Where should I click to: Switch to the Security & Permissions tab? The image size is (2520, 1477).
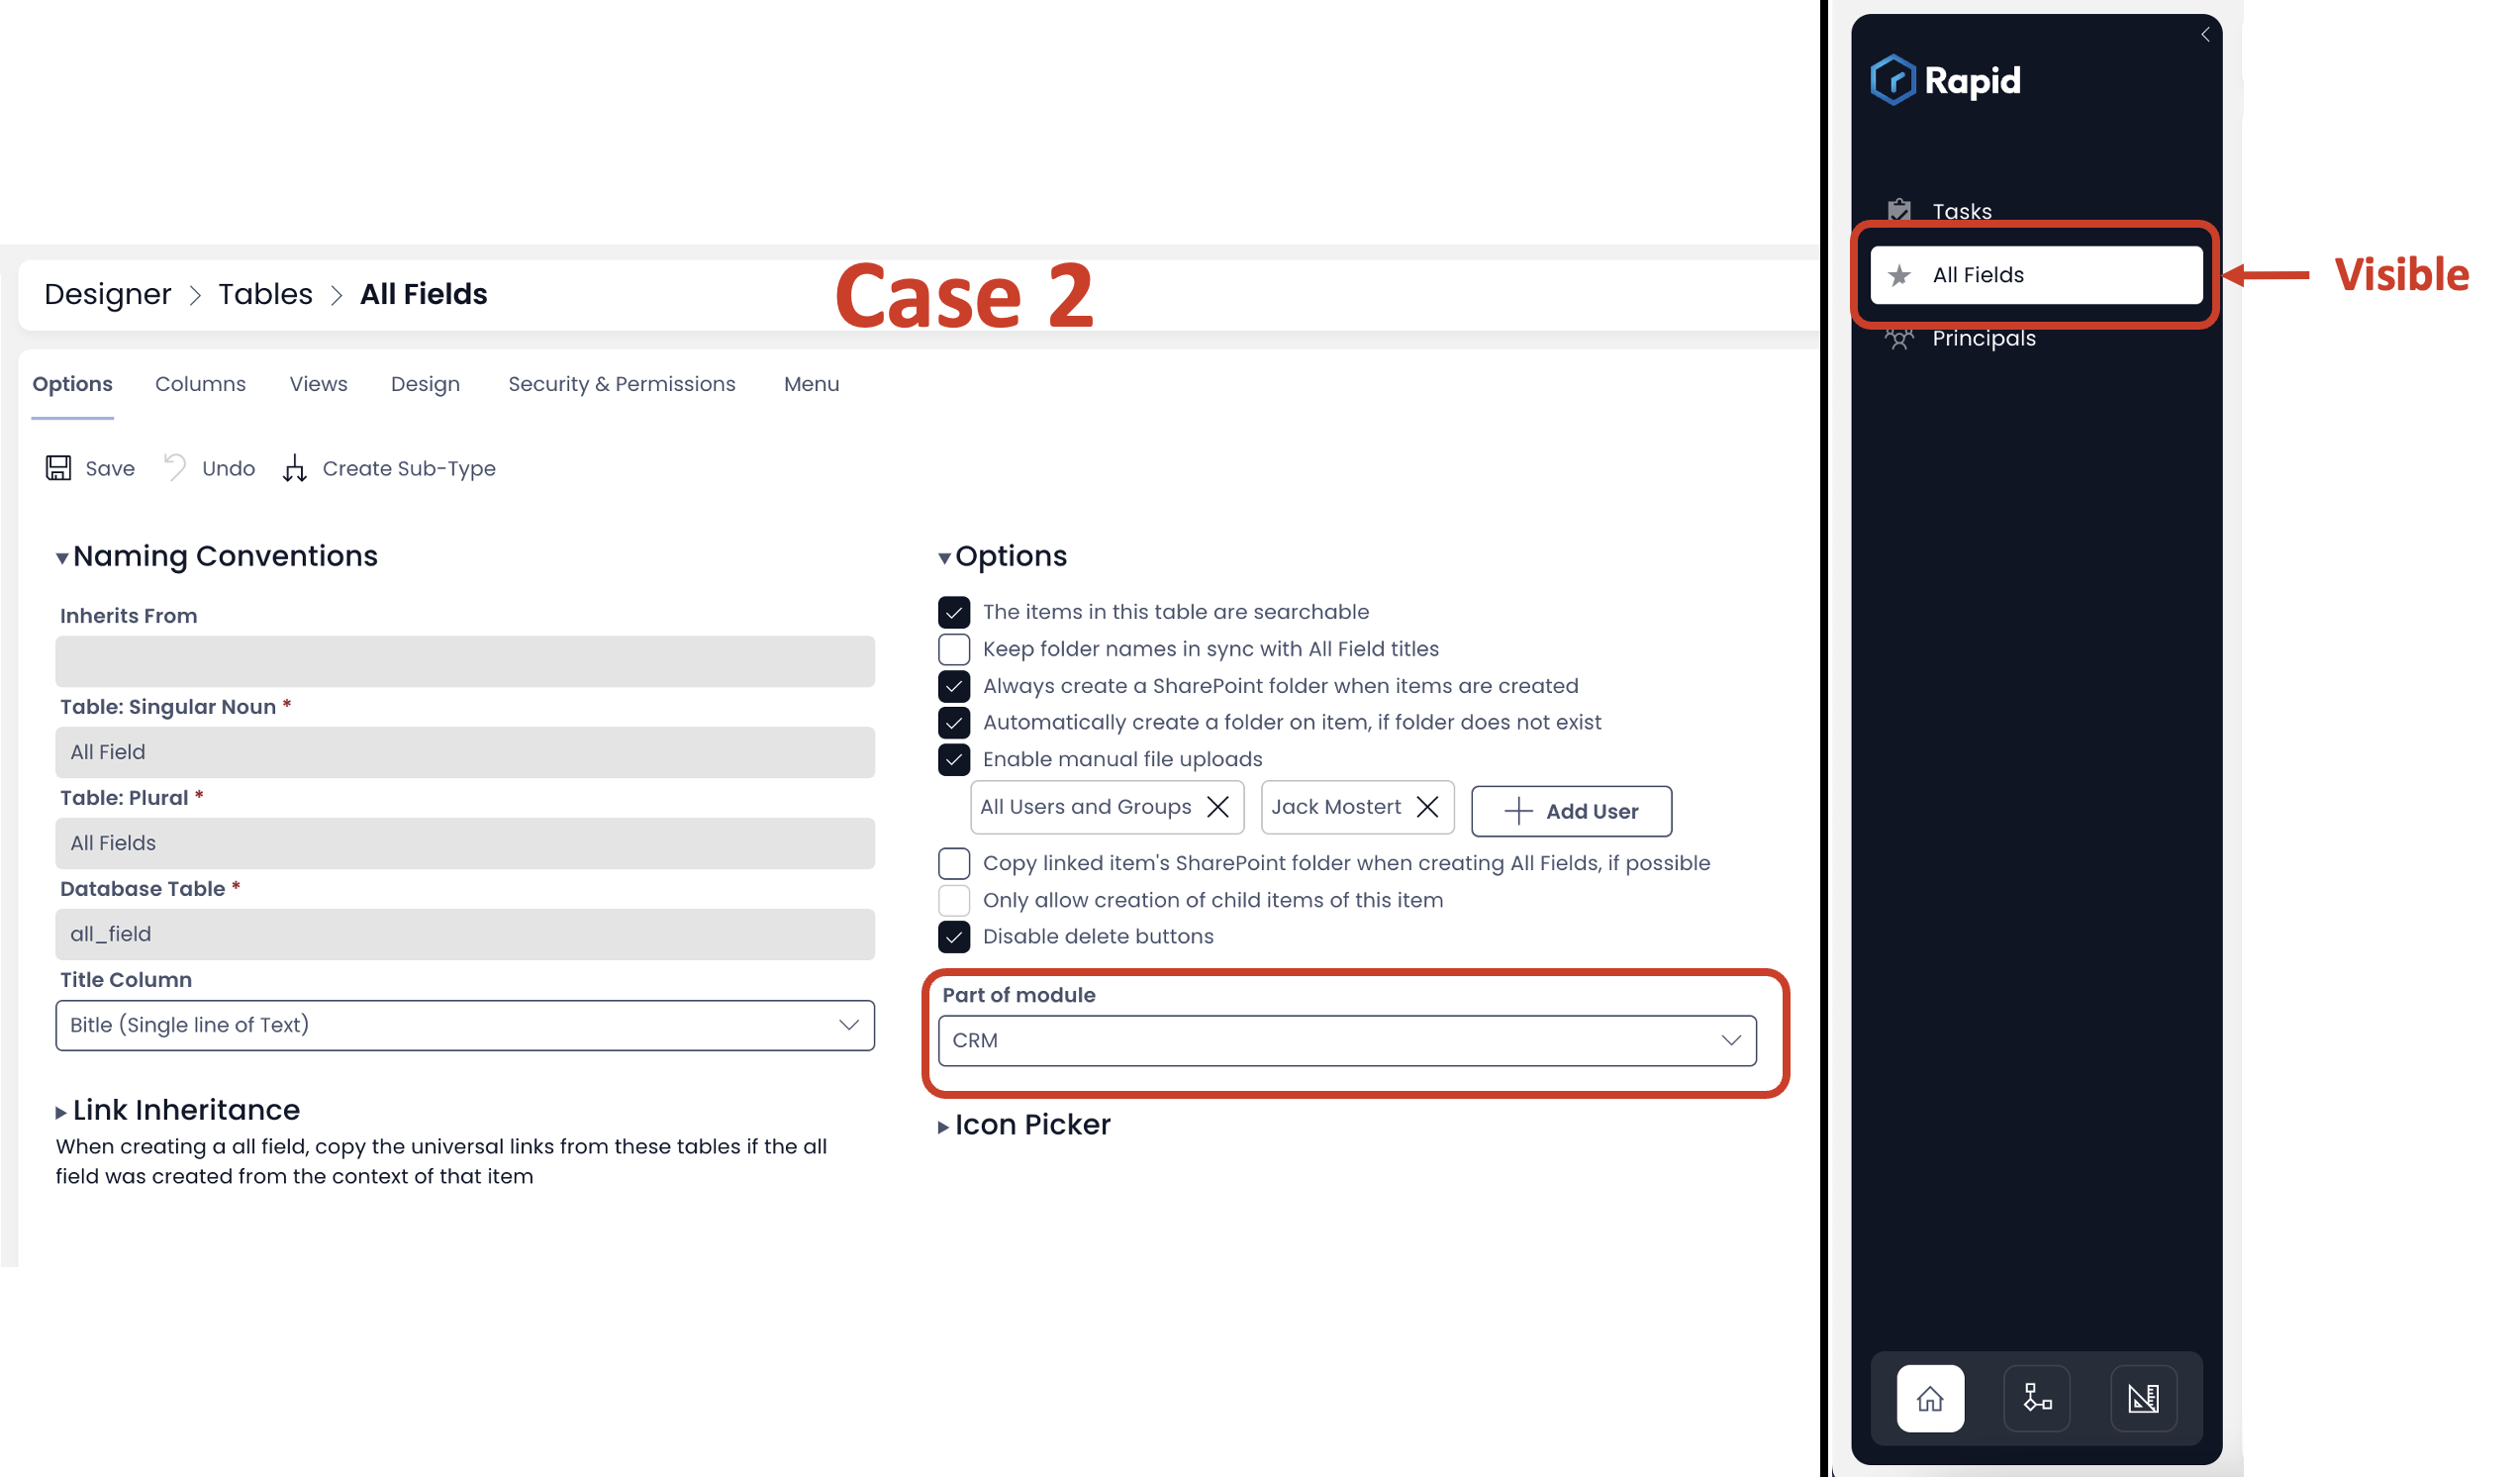pyautogui.click(x=621, y=383)
